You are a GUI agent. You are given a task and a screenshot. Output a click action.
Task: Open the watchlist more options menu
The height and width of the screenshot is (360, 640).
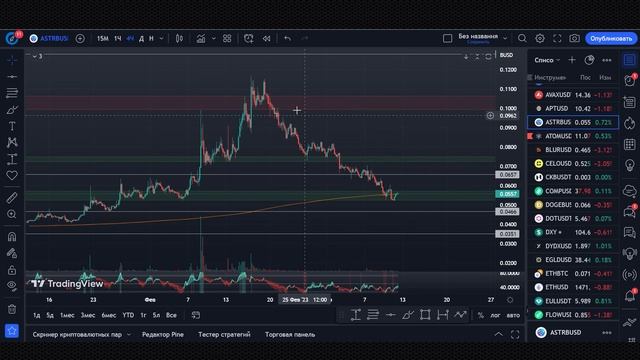point(607,60)
